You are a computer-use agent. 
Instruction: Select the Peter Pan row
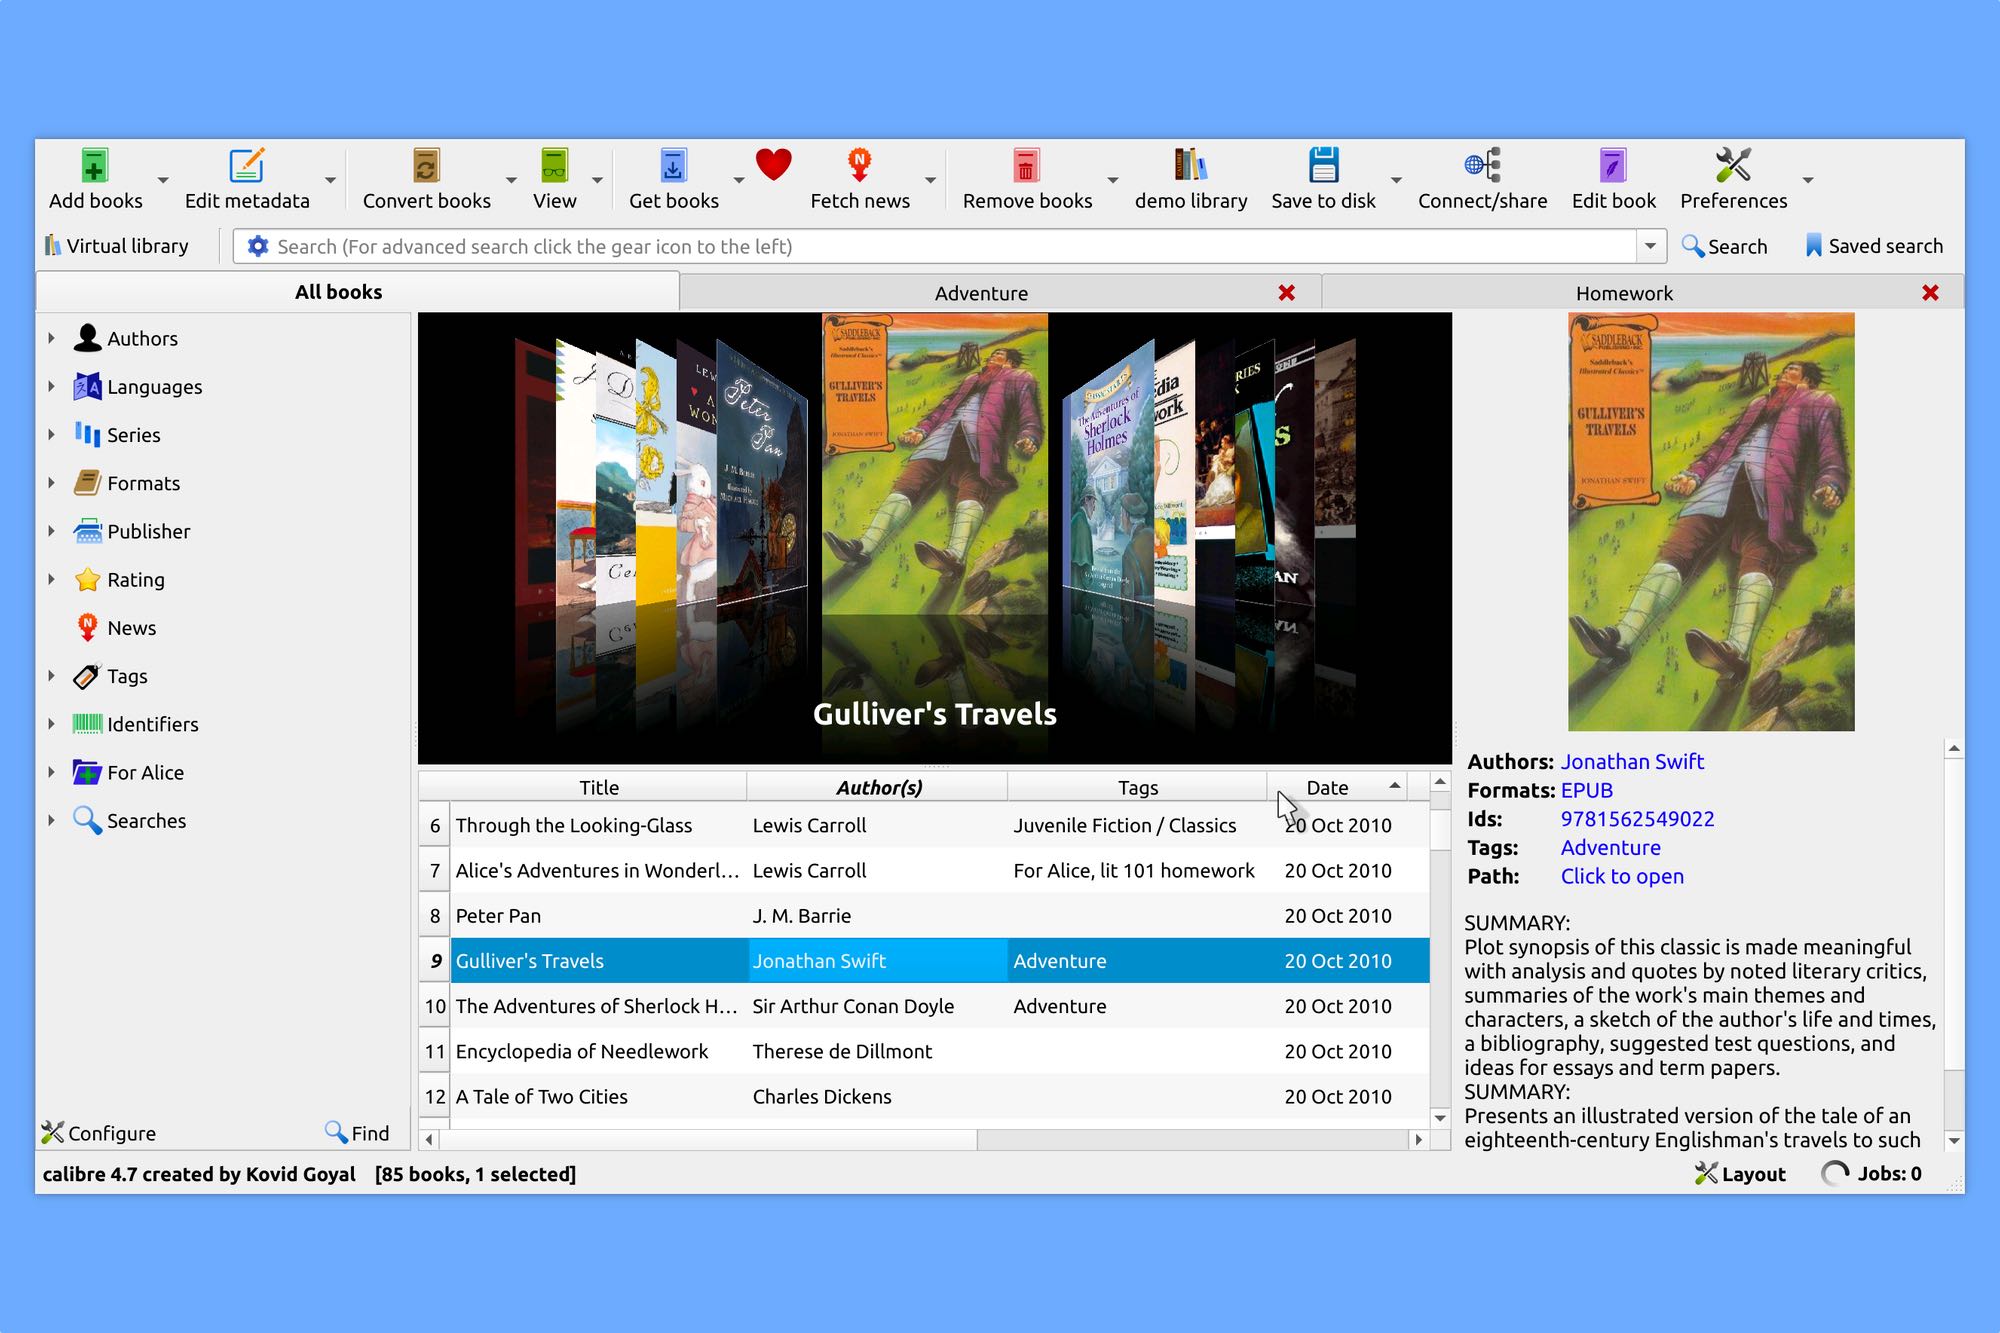click(x=925, y=916)
